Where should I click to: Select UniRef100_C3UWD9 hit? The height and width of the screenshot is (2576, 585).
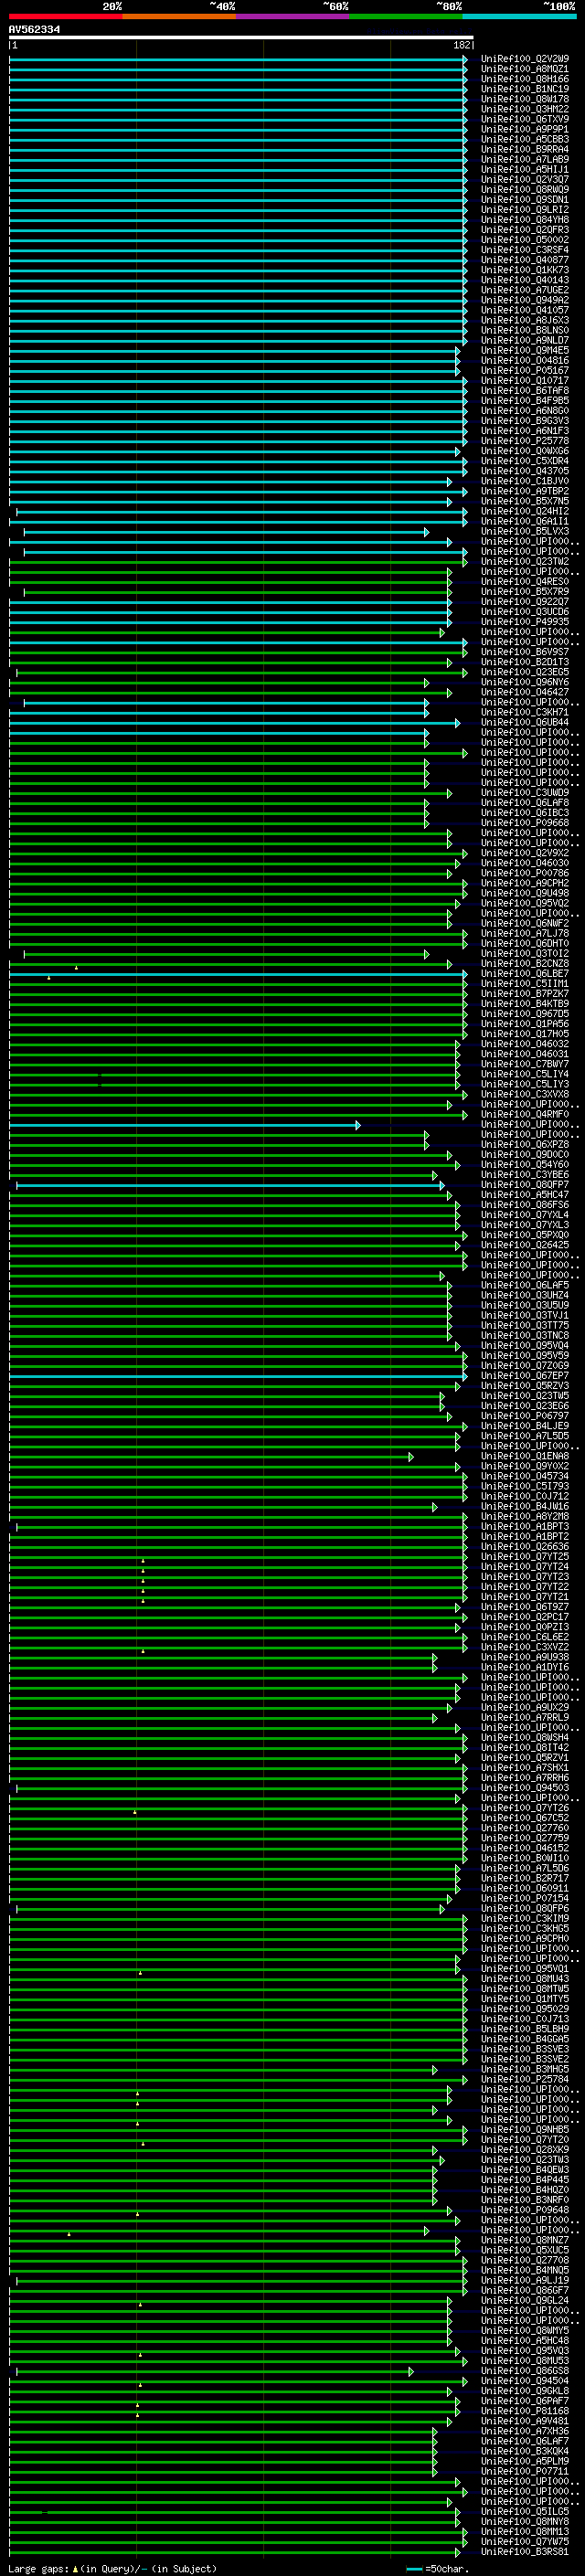coord(524,793)
